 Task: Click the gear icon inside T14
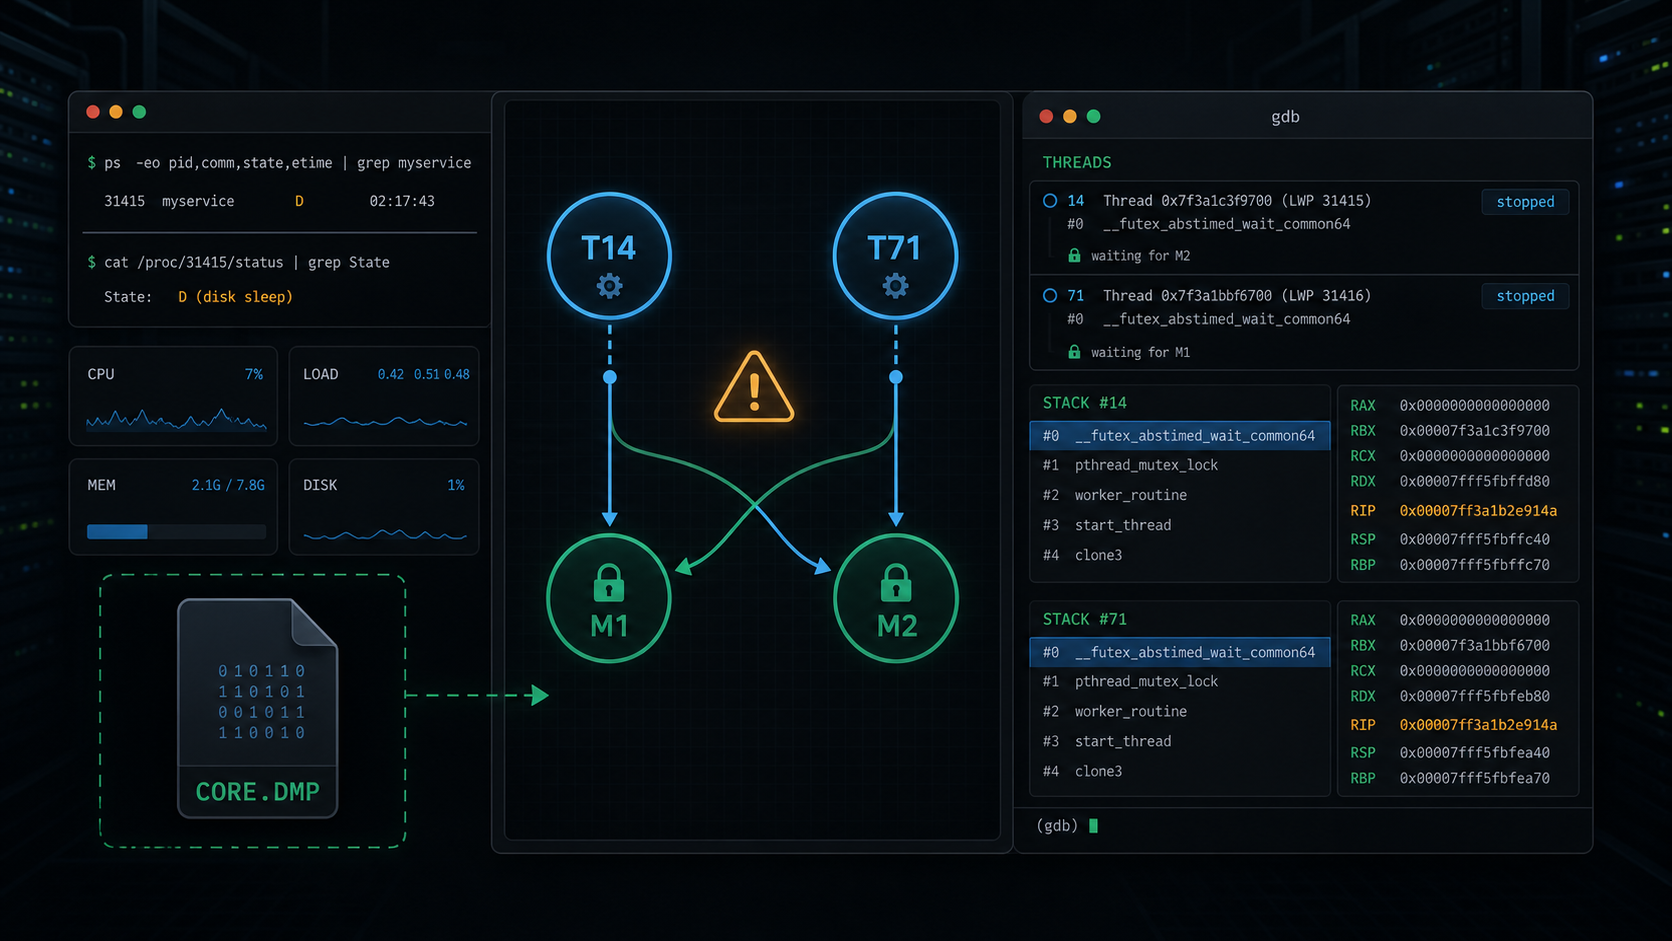point(609,287)
